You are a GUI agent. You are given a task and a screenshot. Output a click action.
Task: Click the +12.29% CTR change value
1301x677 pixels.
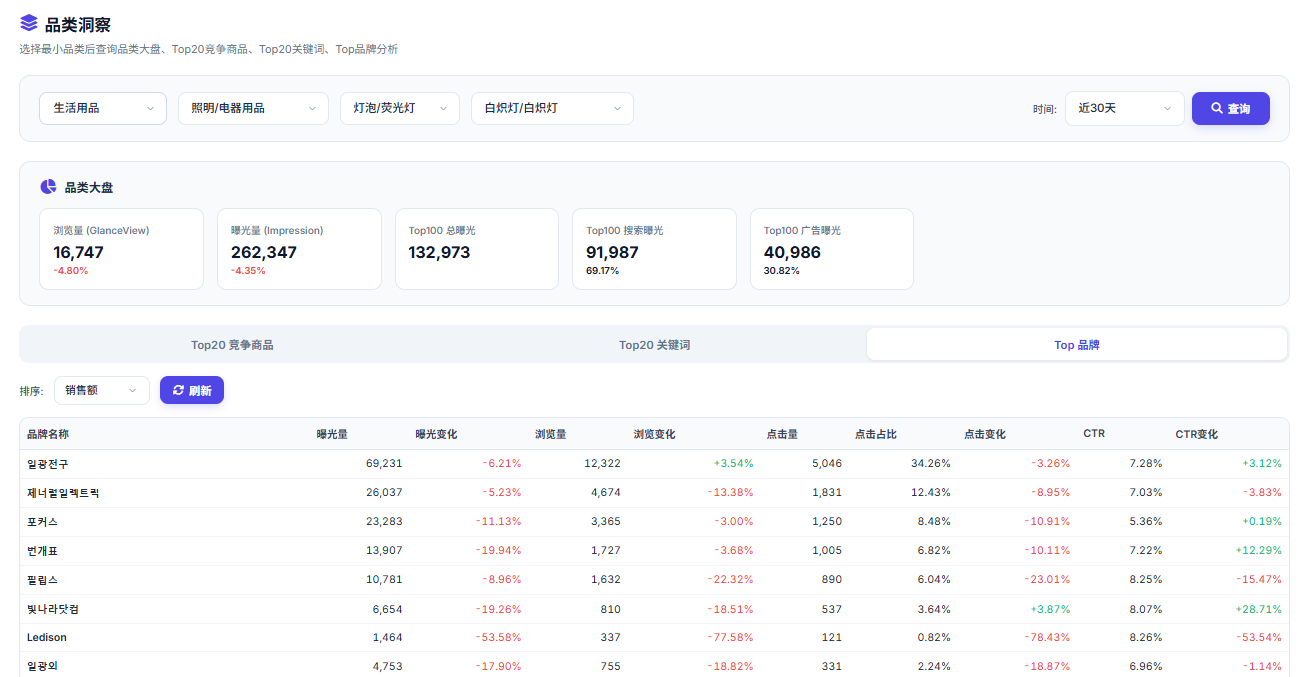[x=1259, y=551]
